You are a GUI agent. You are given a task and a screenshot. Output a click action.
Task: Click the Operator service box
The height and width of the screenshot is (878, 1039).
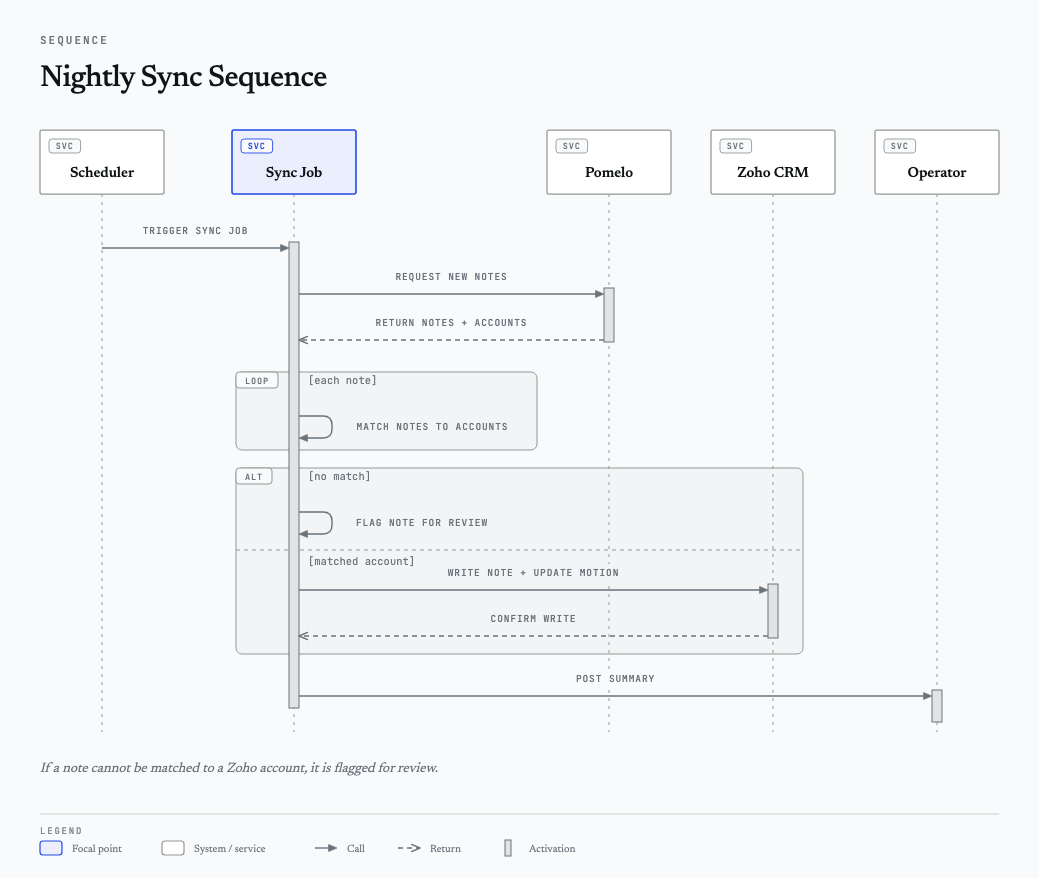pos(937,162)
